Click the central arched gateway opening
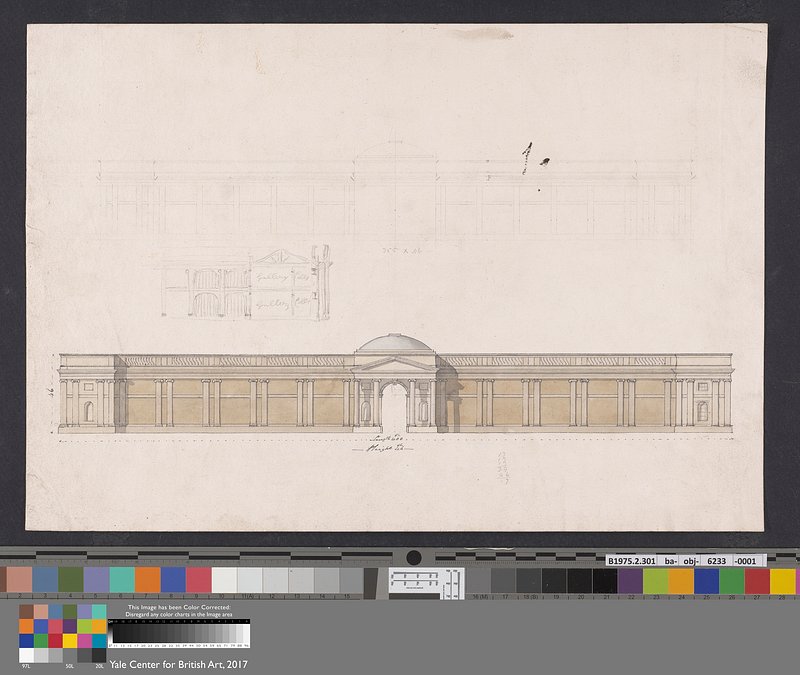 [394, 405]
